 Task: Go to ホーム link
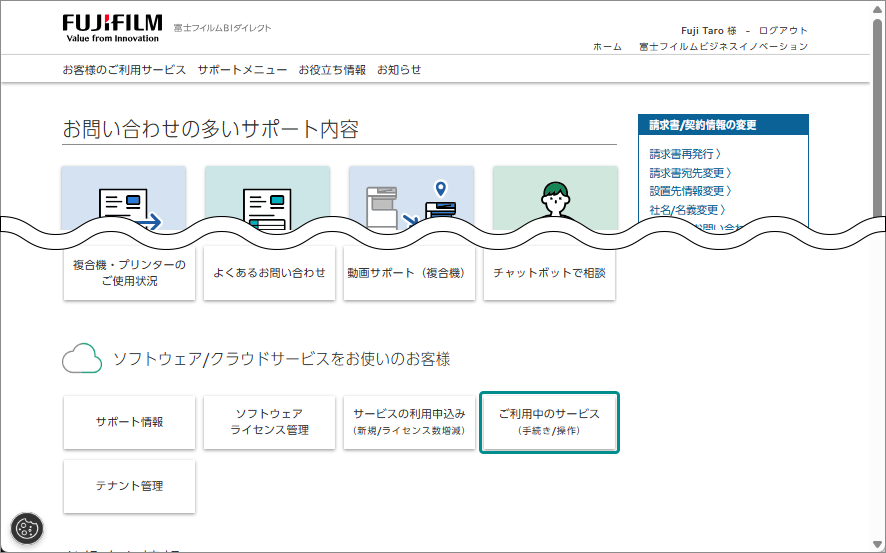point(607,47)
